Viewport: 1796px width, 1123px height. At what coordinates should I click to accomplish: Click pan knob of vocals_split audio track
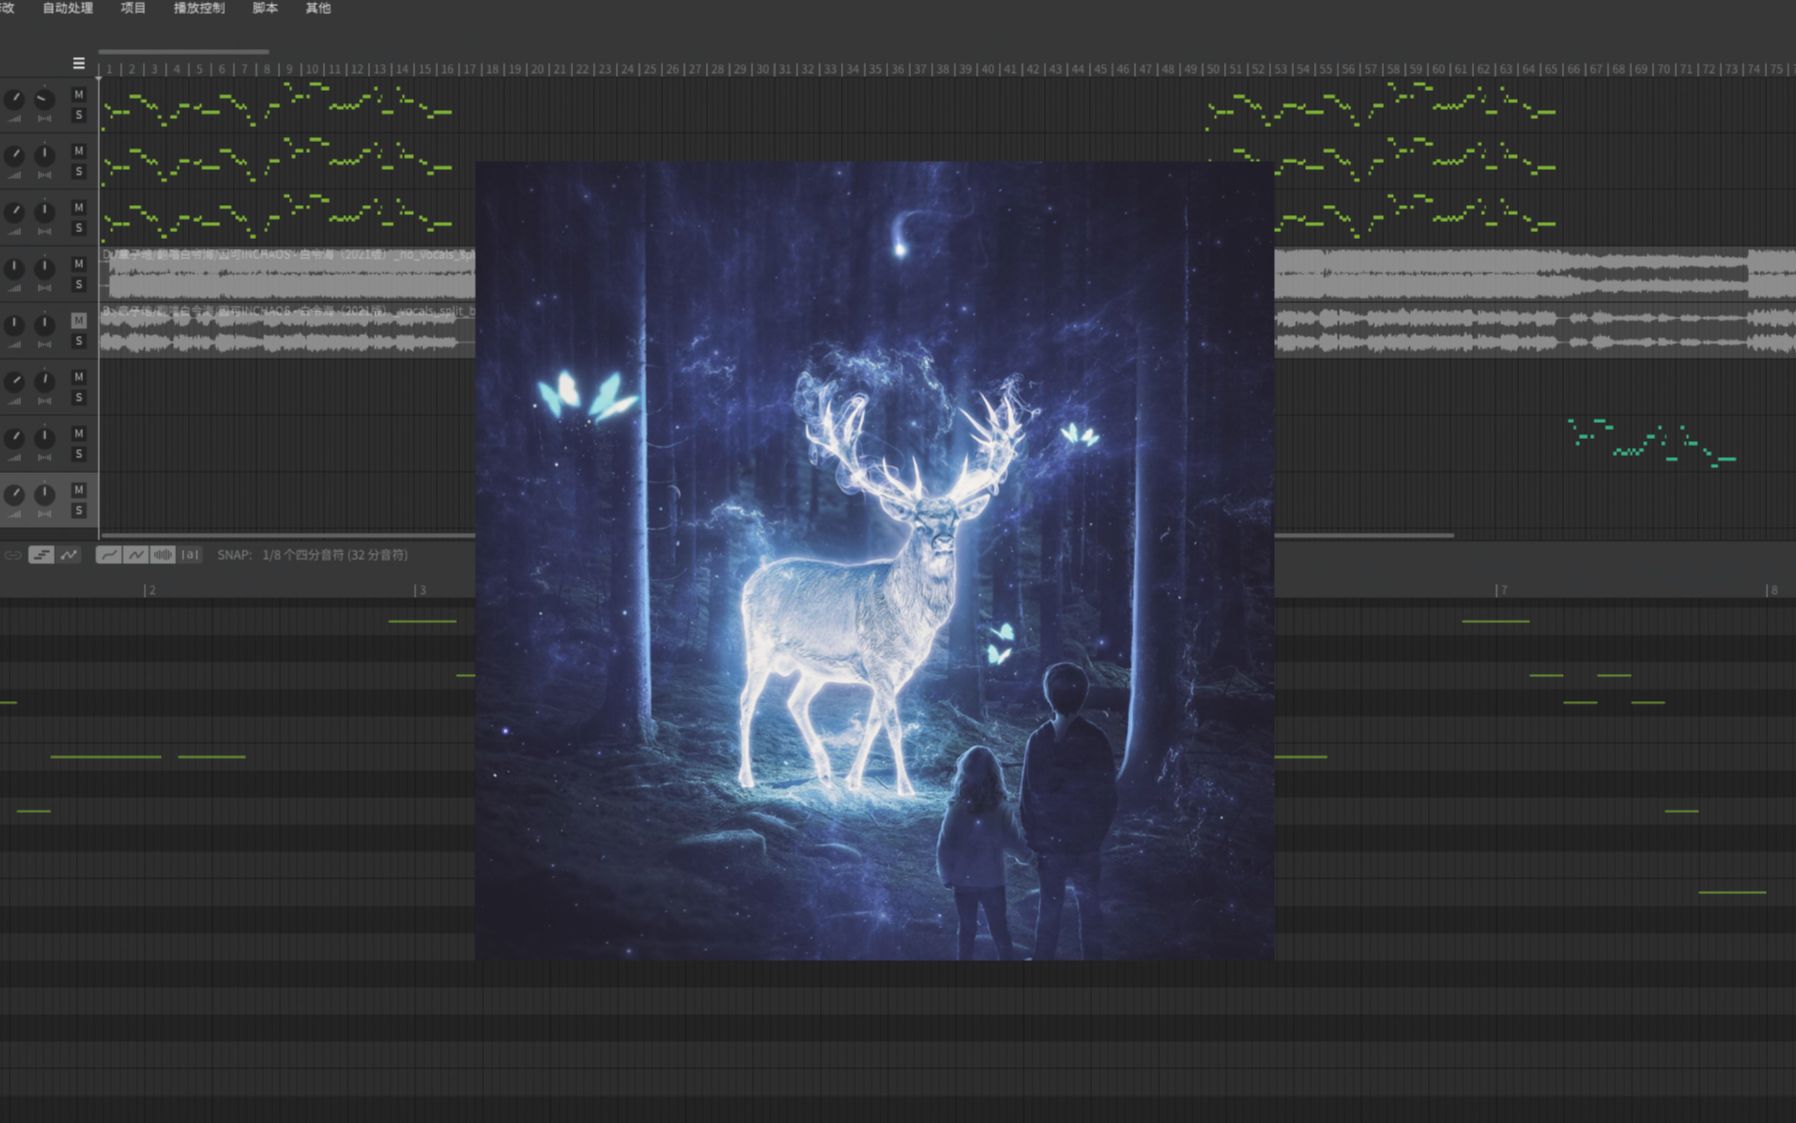point(45,325)
